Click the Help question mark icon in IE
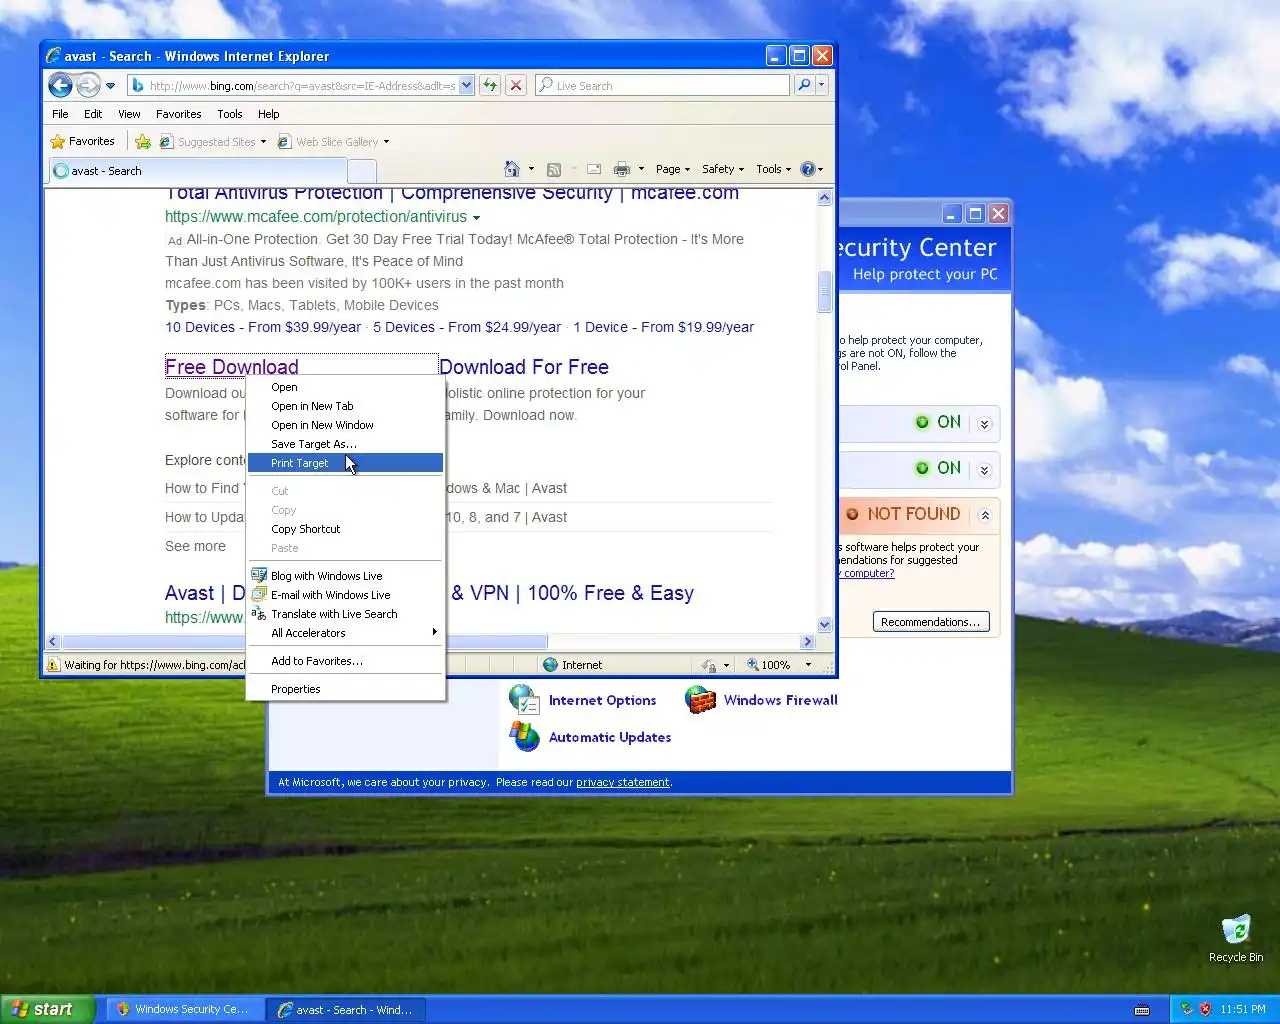 tap(808, 169)
